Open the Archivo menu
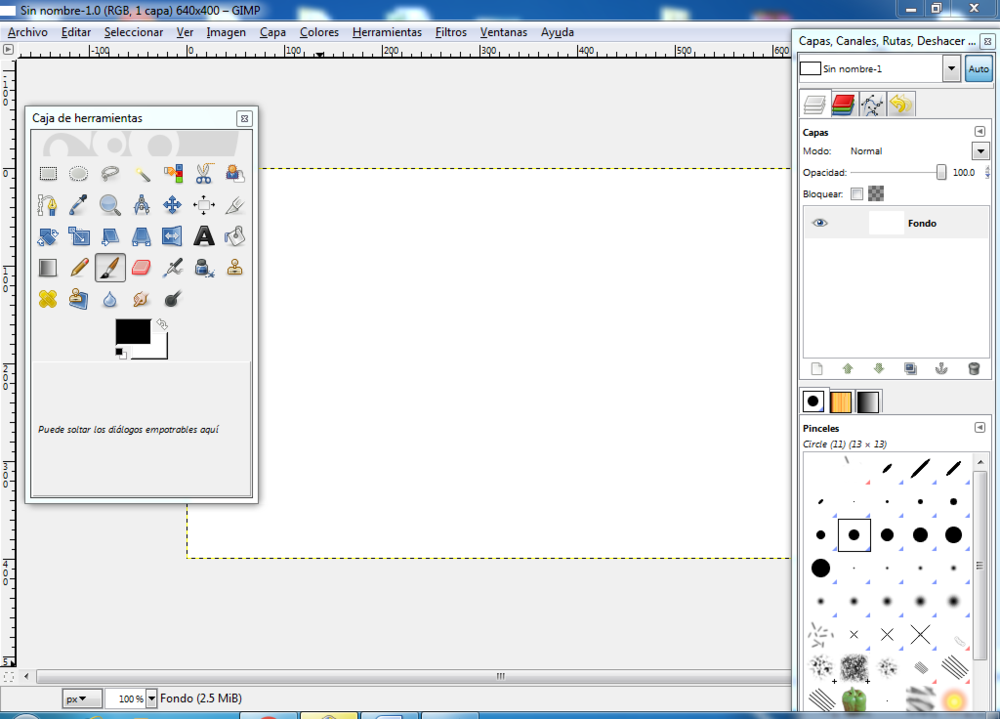1000x719 pixels. coord(27,32)
